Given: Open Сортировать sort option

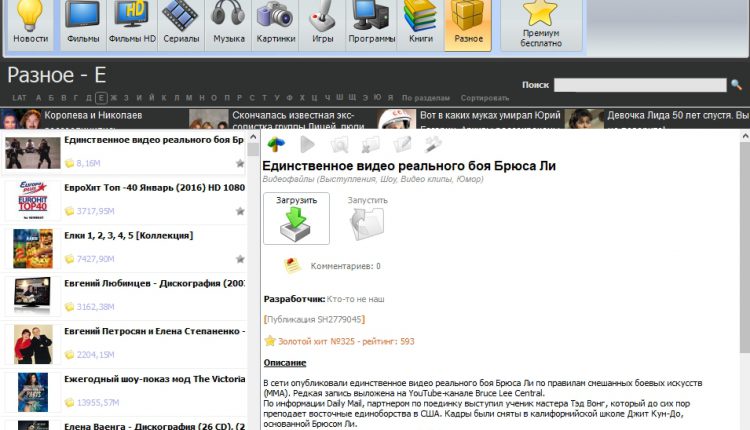Looking at the screenshot, I should pos(485,98).
